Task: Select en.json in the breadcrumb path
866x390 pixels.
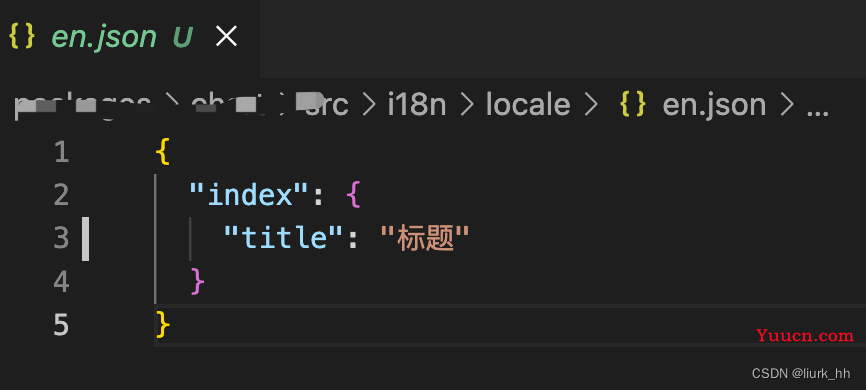Action: [714, 105]
